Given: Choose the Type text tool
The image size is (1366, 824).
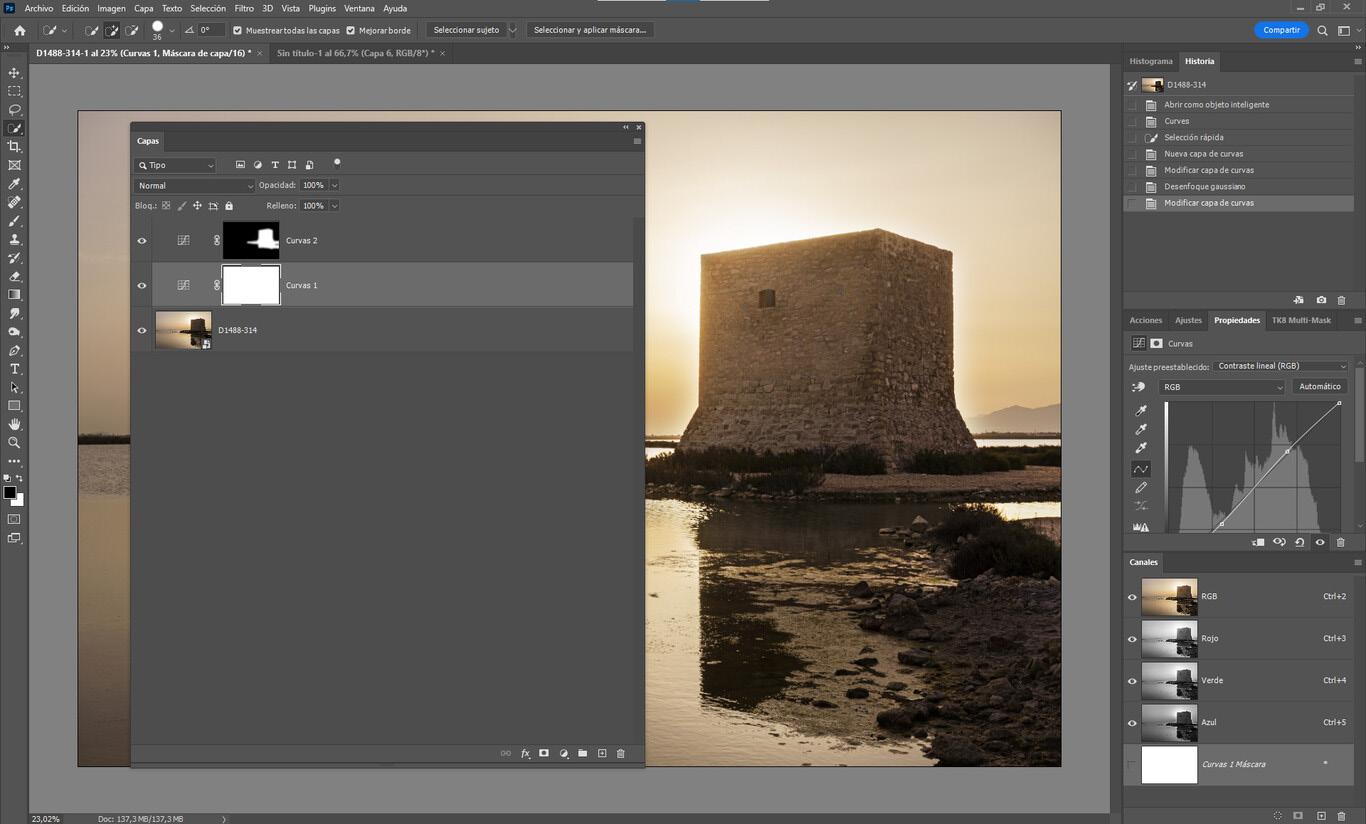Looking at the screenshot, I should 14,369.
